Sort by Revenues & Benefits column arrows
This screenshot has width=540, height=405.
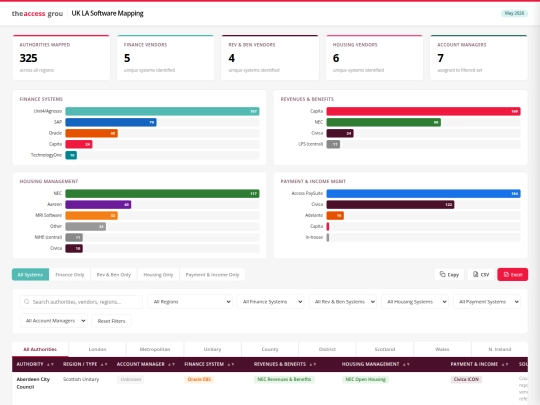(313, 364)
